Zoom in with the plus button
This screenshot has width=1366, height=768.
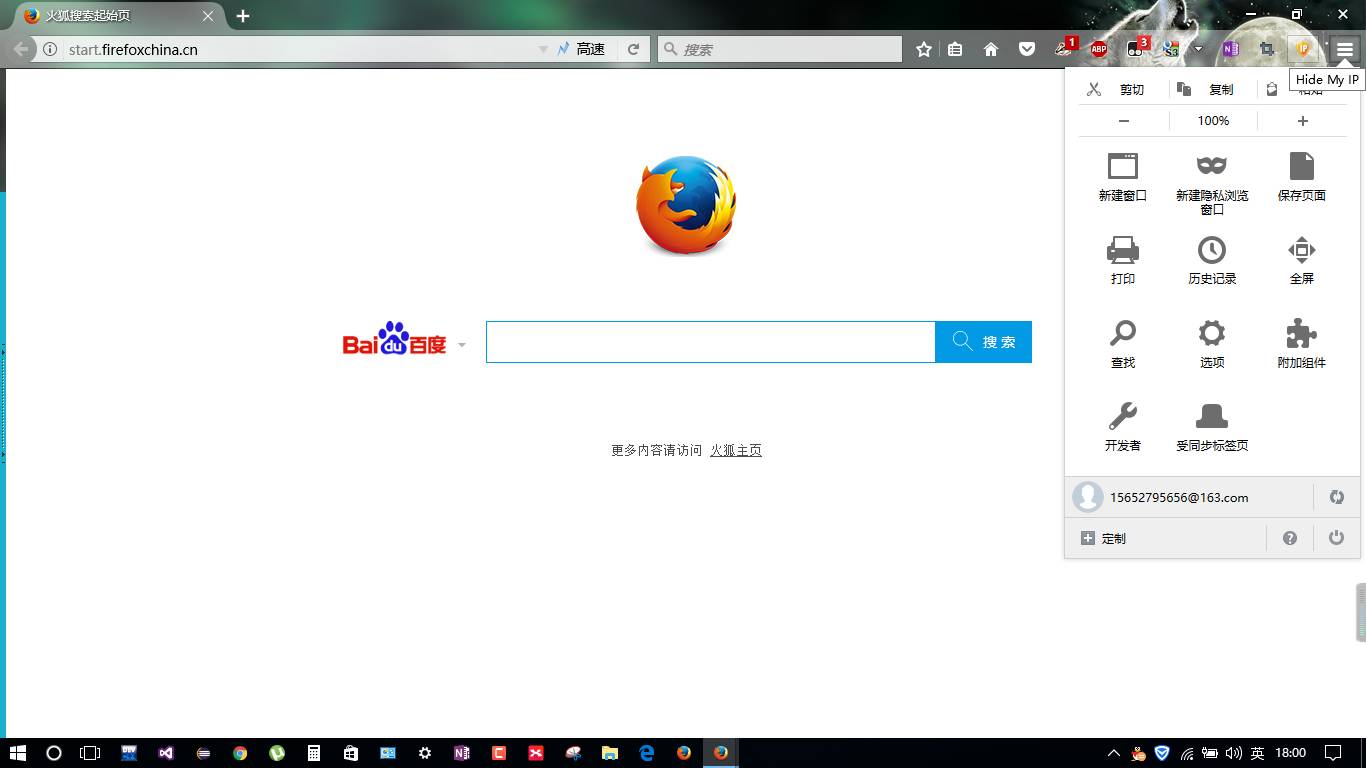[1302, 121]
